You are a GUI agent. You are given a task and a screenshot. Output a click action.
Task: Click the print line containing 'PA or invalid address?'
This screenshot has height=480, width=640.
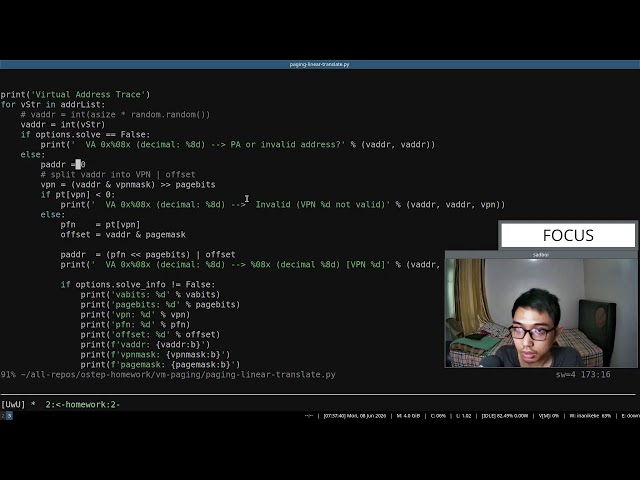point(238,144)
